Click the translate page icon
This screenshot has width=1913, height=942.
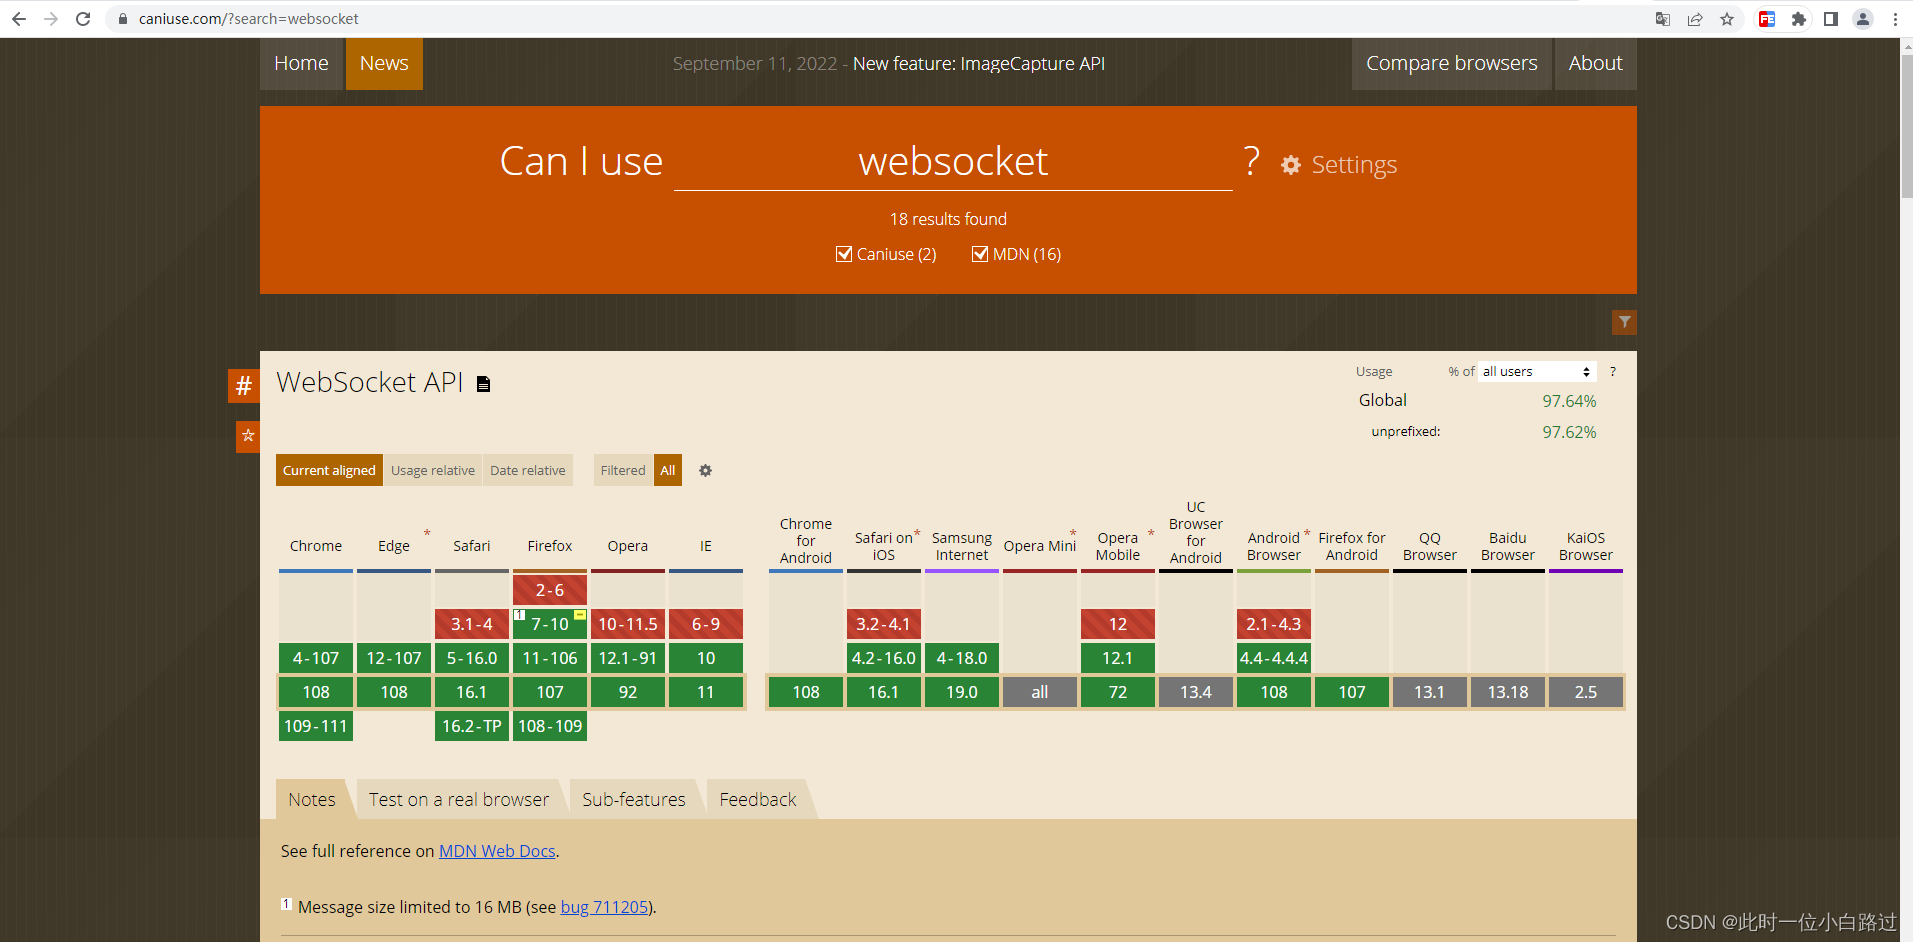click(x=1663, y=19)
